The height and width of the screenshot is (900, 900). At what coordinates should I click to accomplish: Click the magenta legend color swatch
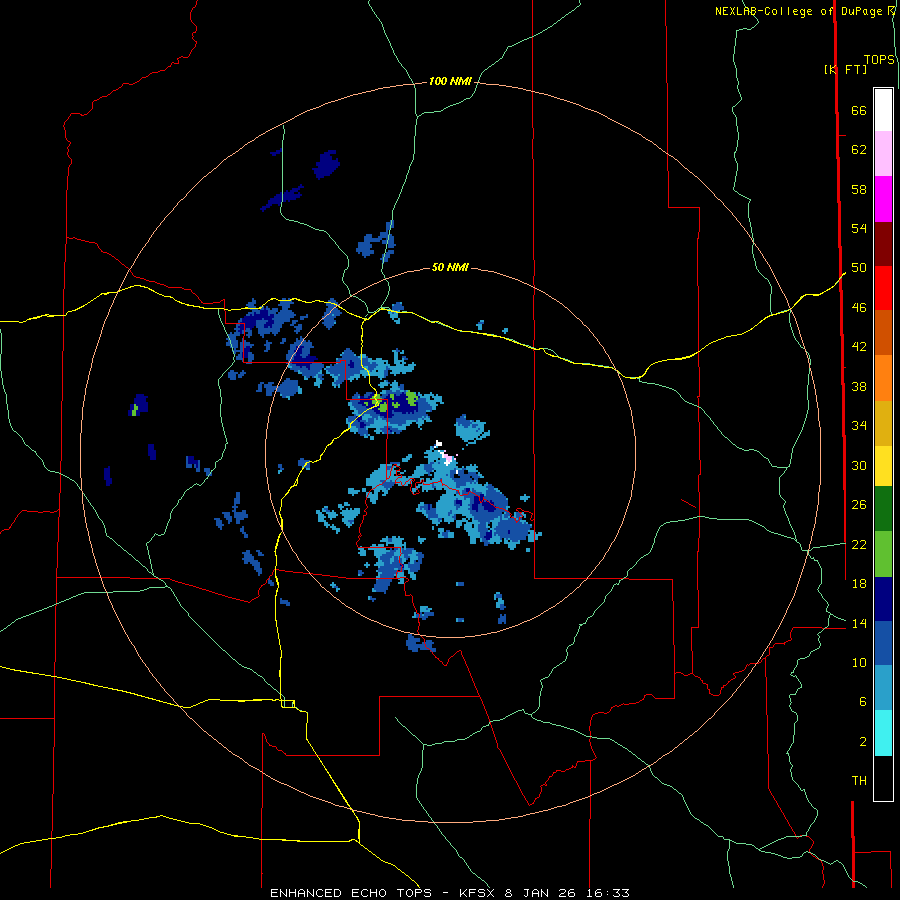click(x=883, y=199)
